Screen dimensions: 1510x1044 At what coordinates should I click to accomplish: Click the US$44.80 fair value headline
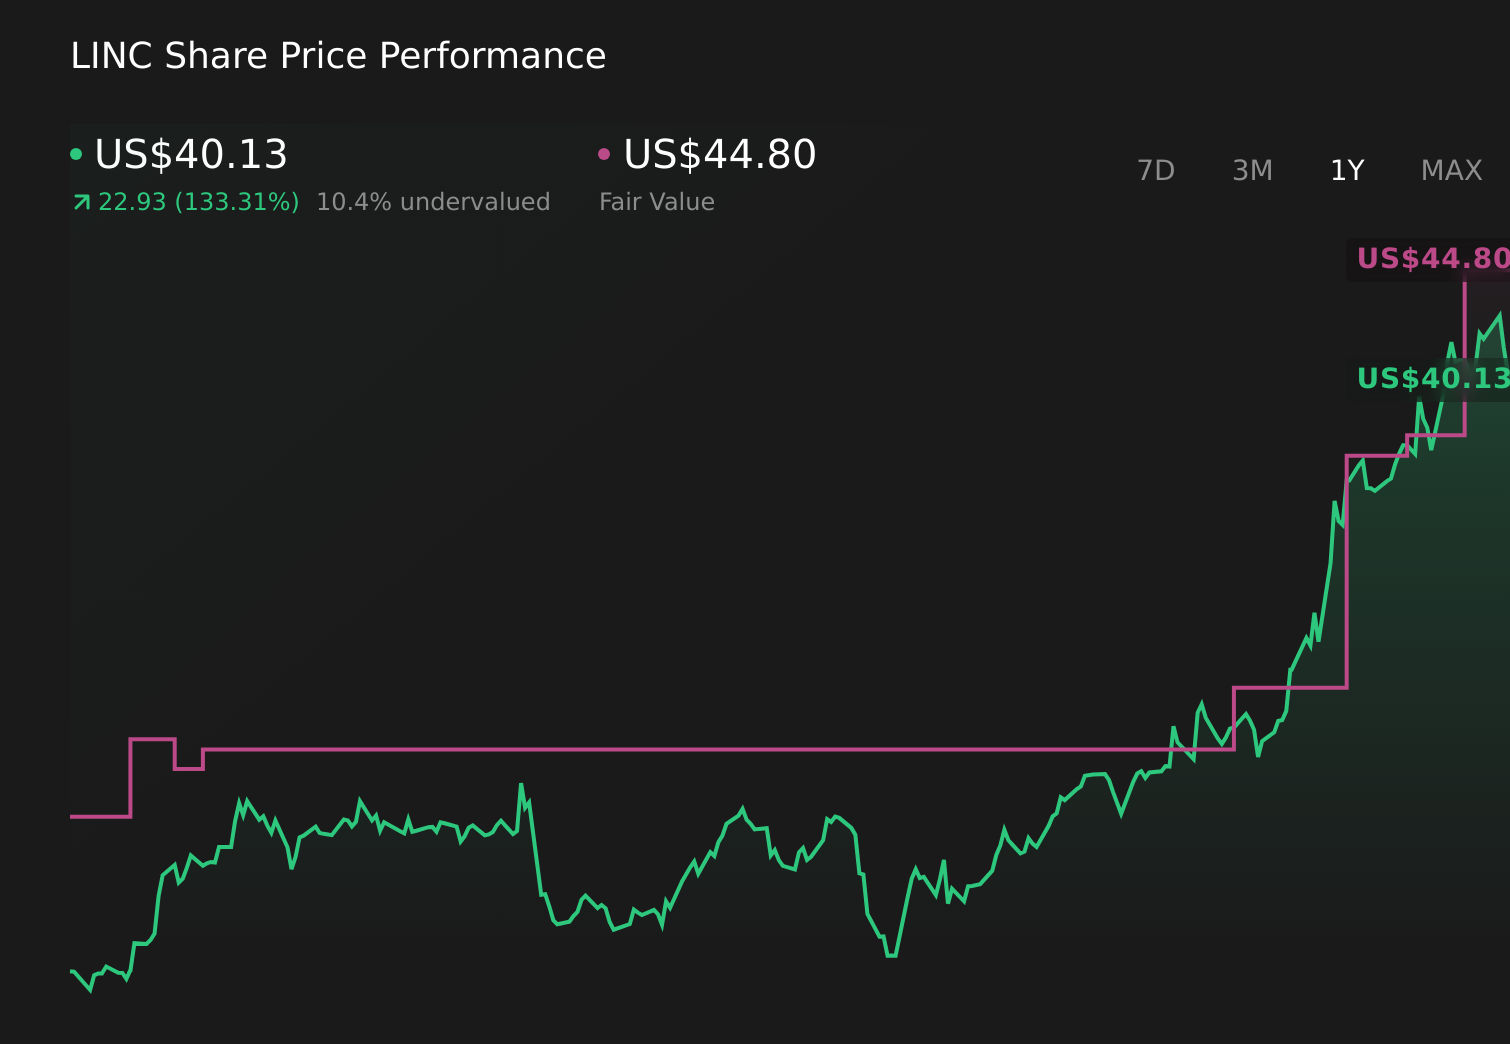[719, 154]
